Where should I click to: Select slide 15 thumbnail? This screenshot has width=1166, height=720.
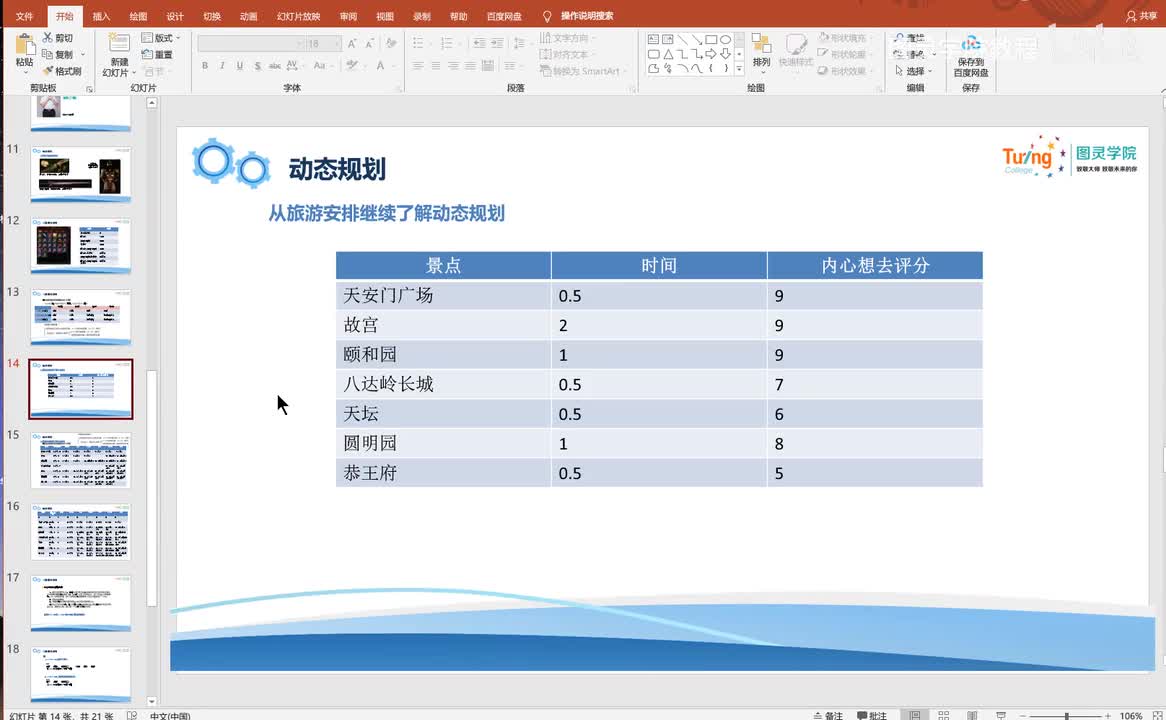(x=80, y=460)
